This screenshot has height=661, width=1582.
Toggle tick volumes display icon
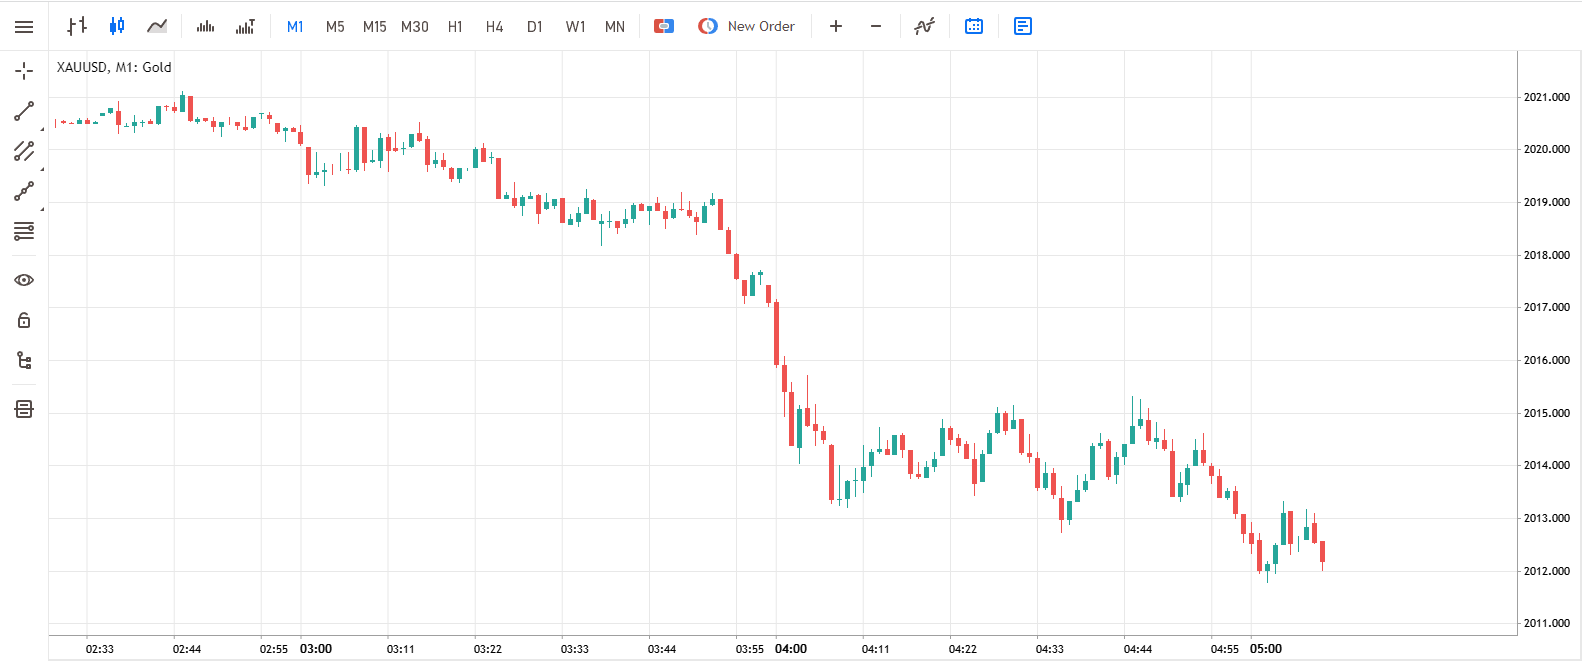pyautogui.click(x=206, y=27)
